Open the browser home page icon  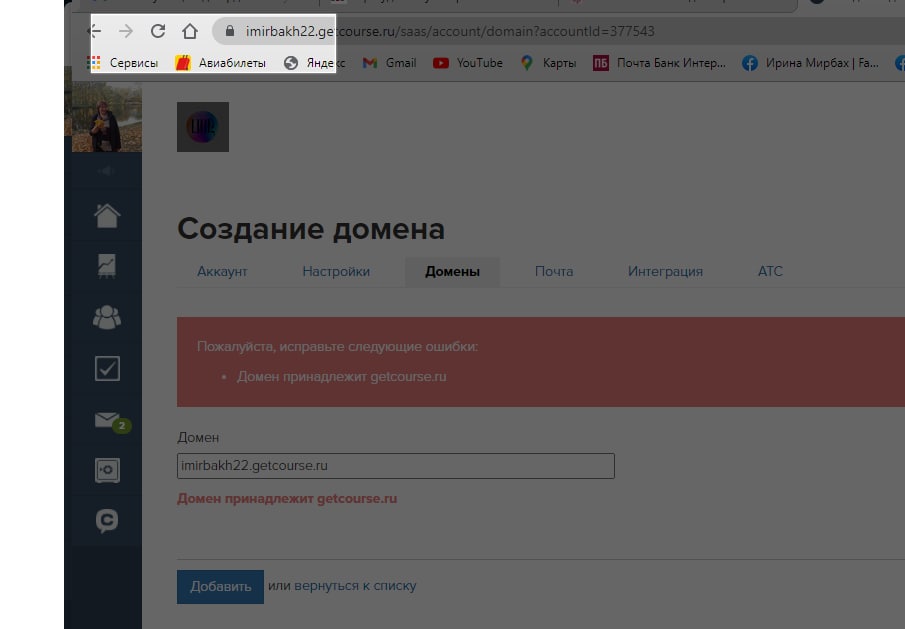190,31
